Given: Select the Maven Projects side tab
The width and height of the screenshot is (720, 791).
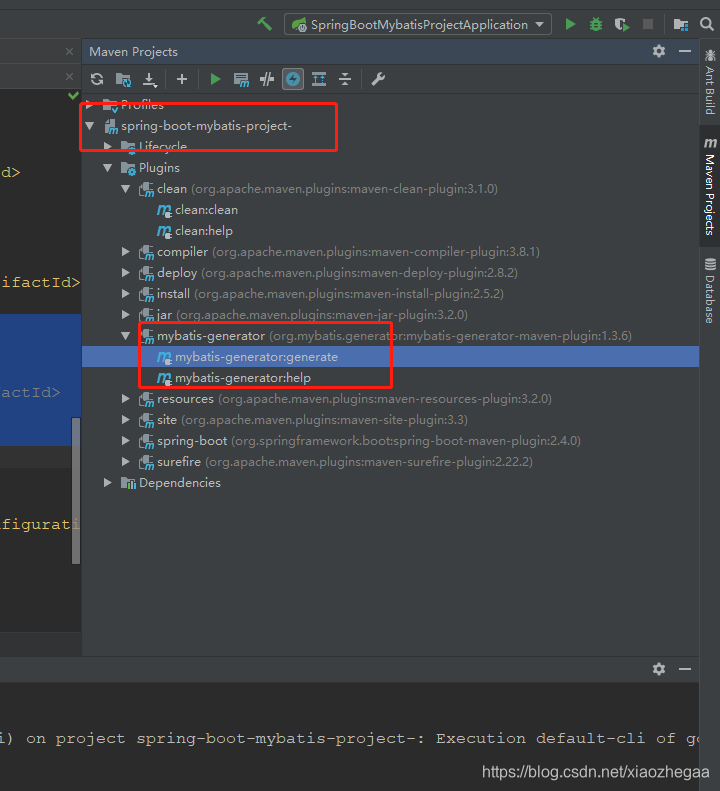Looking at the screenshot, I should coord(710,186).
